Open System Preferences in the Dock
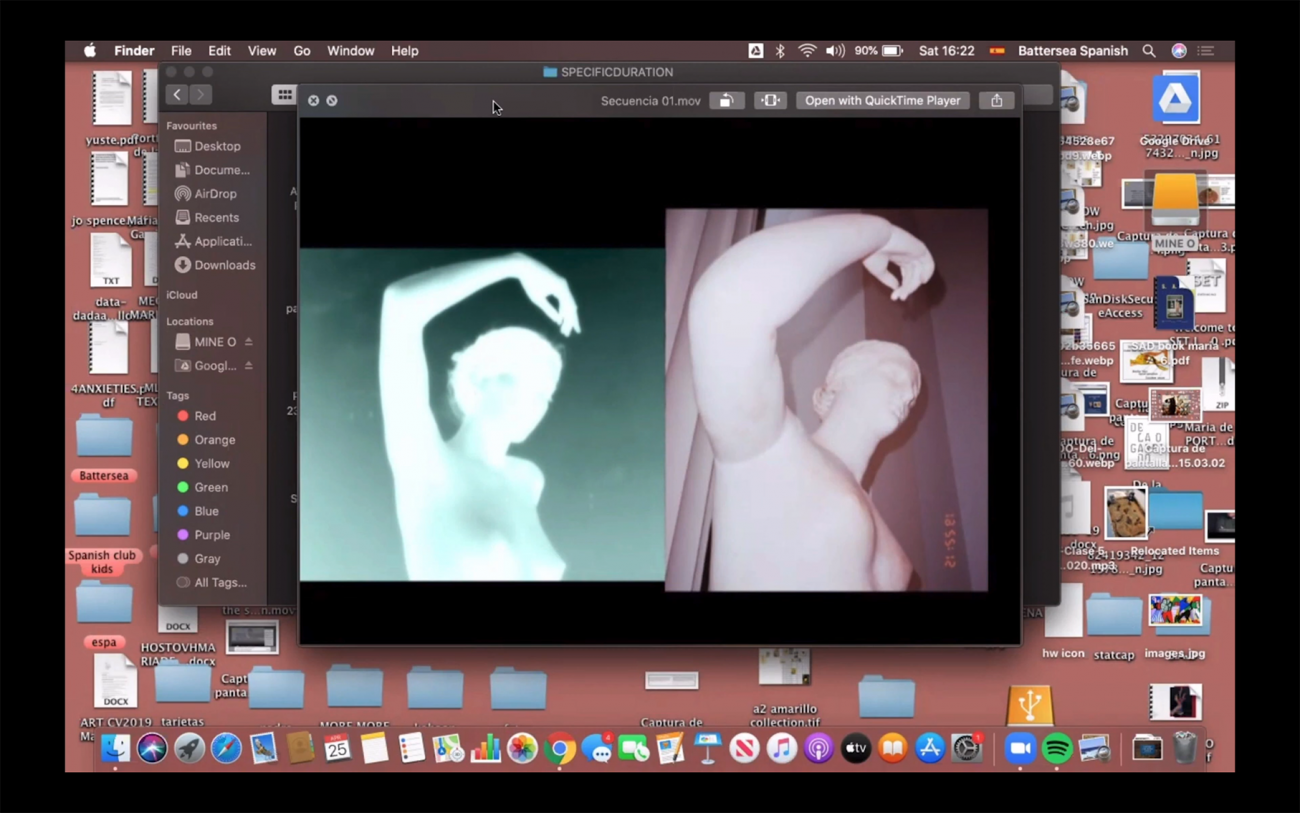Image resolution: width=1300 pixels, height=813 pixels. pyautogui.click(x=967, y=748)
